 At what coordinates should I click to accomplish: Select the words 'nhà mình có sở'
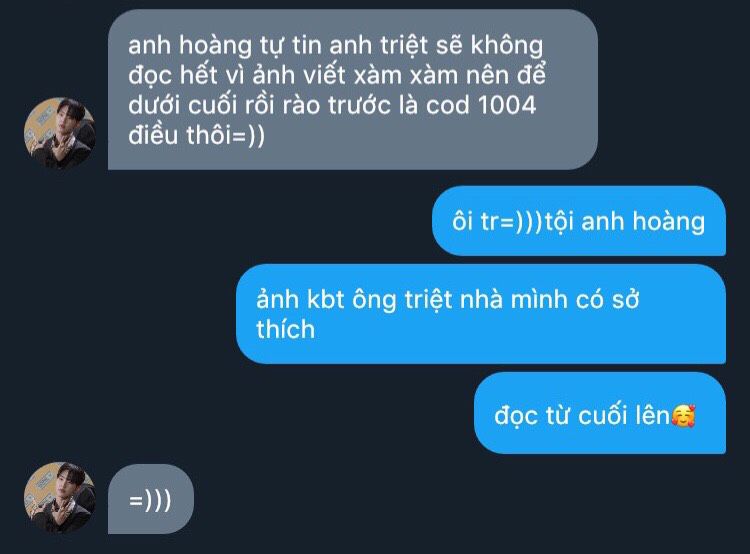tap(549, 300)
